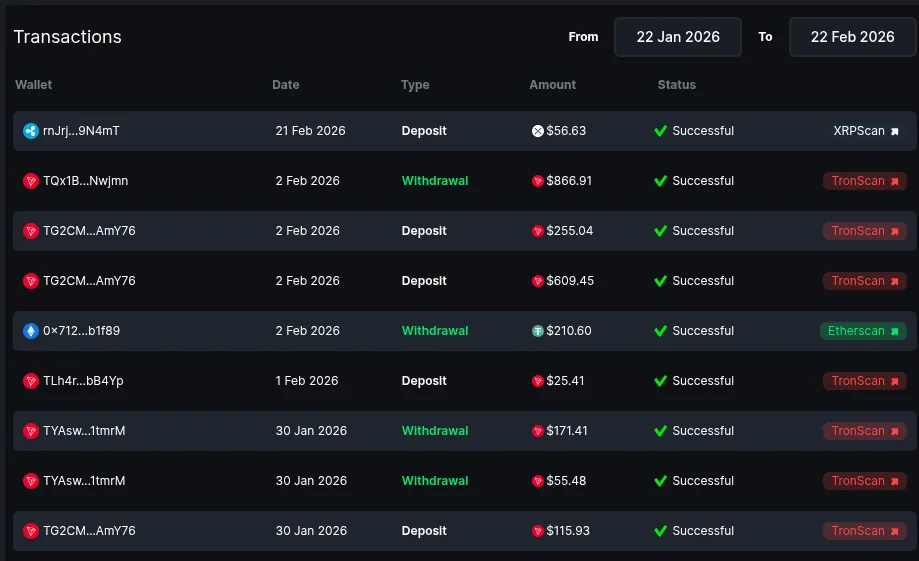
Task: Click the Tether coin icon next to $210.60
Action: tap(537, 331)
